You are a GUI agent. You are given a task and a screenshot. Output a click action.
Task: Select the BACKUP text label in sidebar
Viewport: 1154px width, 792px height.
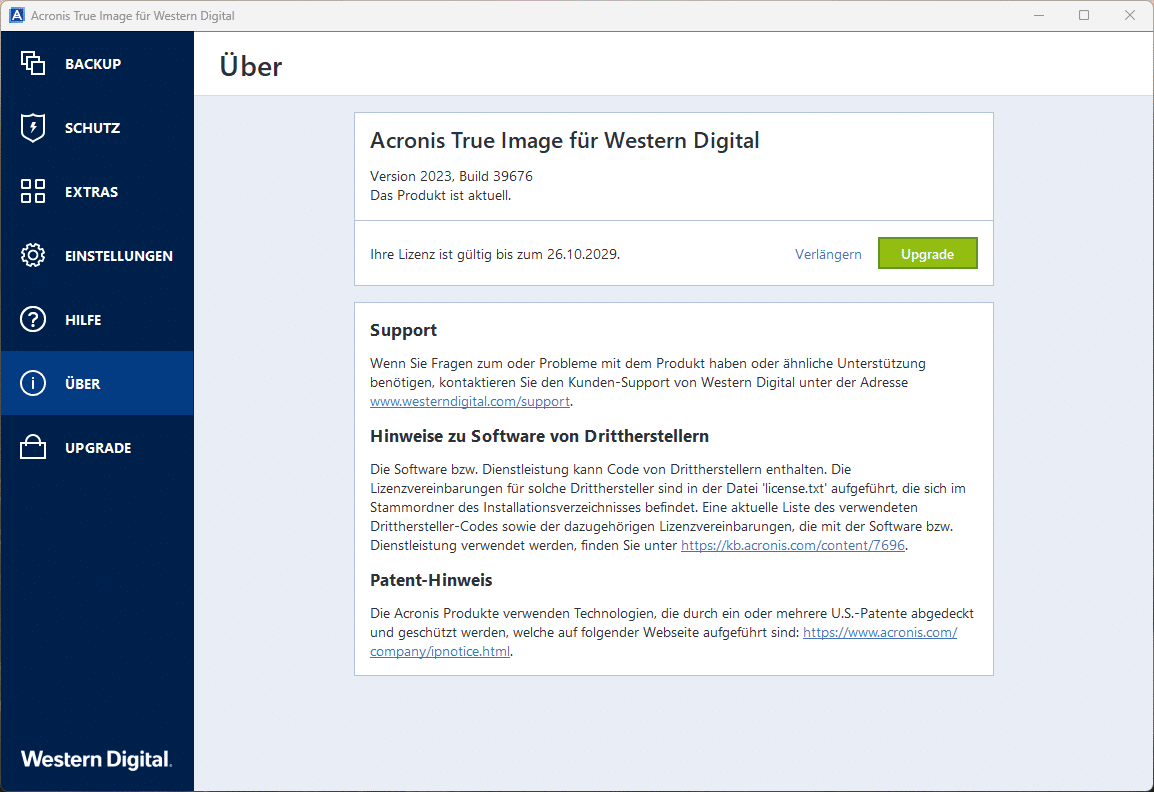pos(93,64)
